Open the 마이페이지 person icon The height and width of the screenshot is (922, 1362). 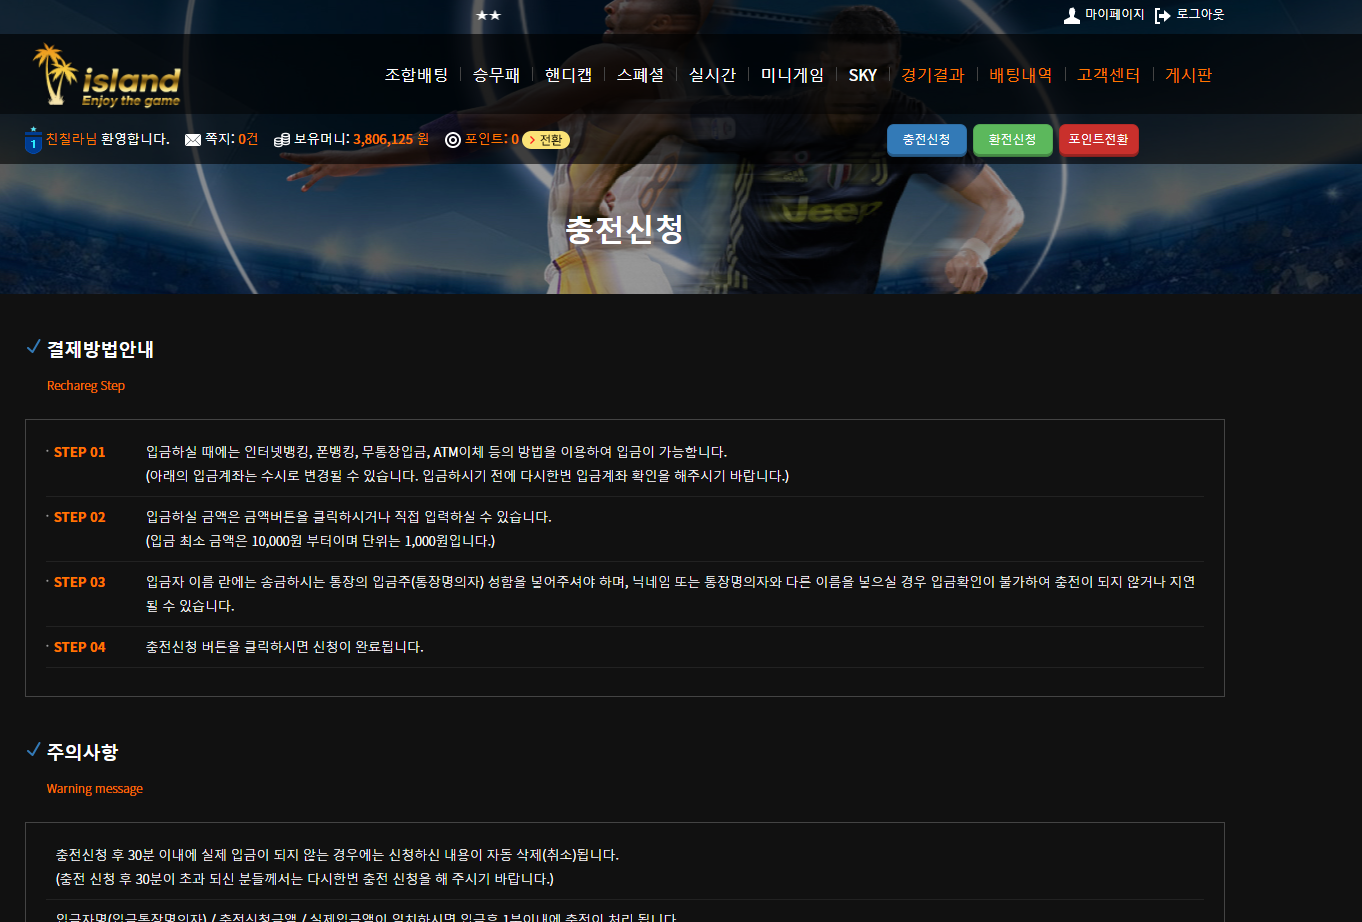(x=1072, y=15)
